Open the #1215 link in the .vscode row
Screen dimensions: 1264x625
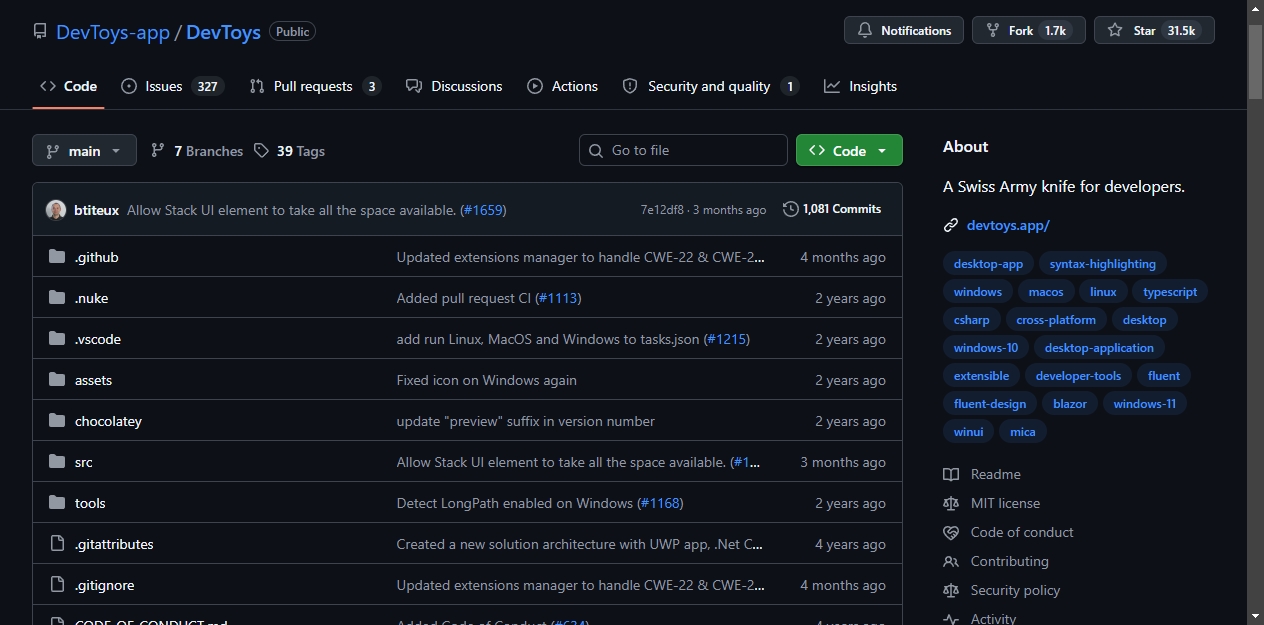[x=727, y=339]
